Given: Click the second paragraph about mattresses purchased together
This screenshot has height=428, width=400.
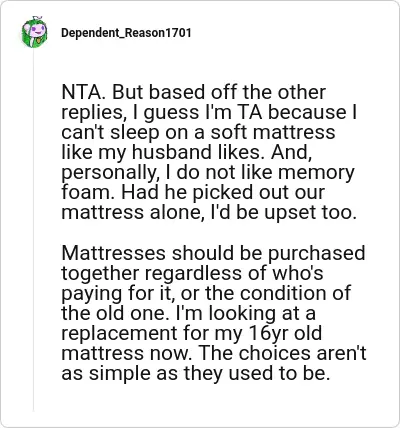Looking at the screenshot, I should click(x=213, y=313).
